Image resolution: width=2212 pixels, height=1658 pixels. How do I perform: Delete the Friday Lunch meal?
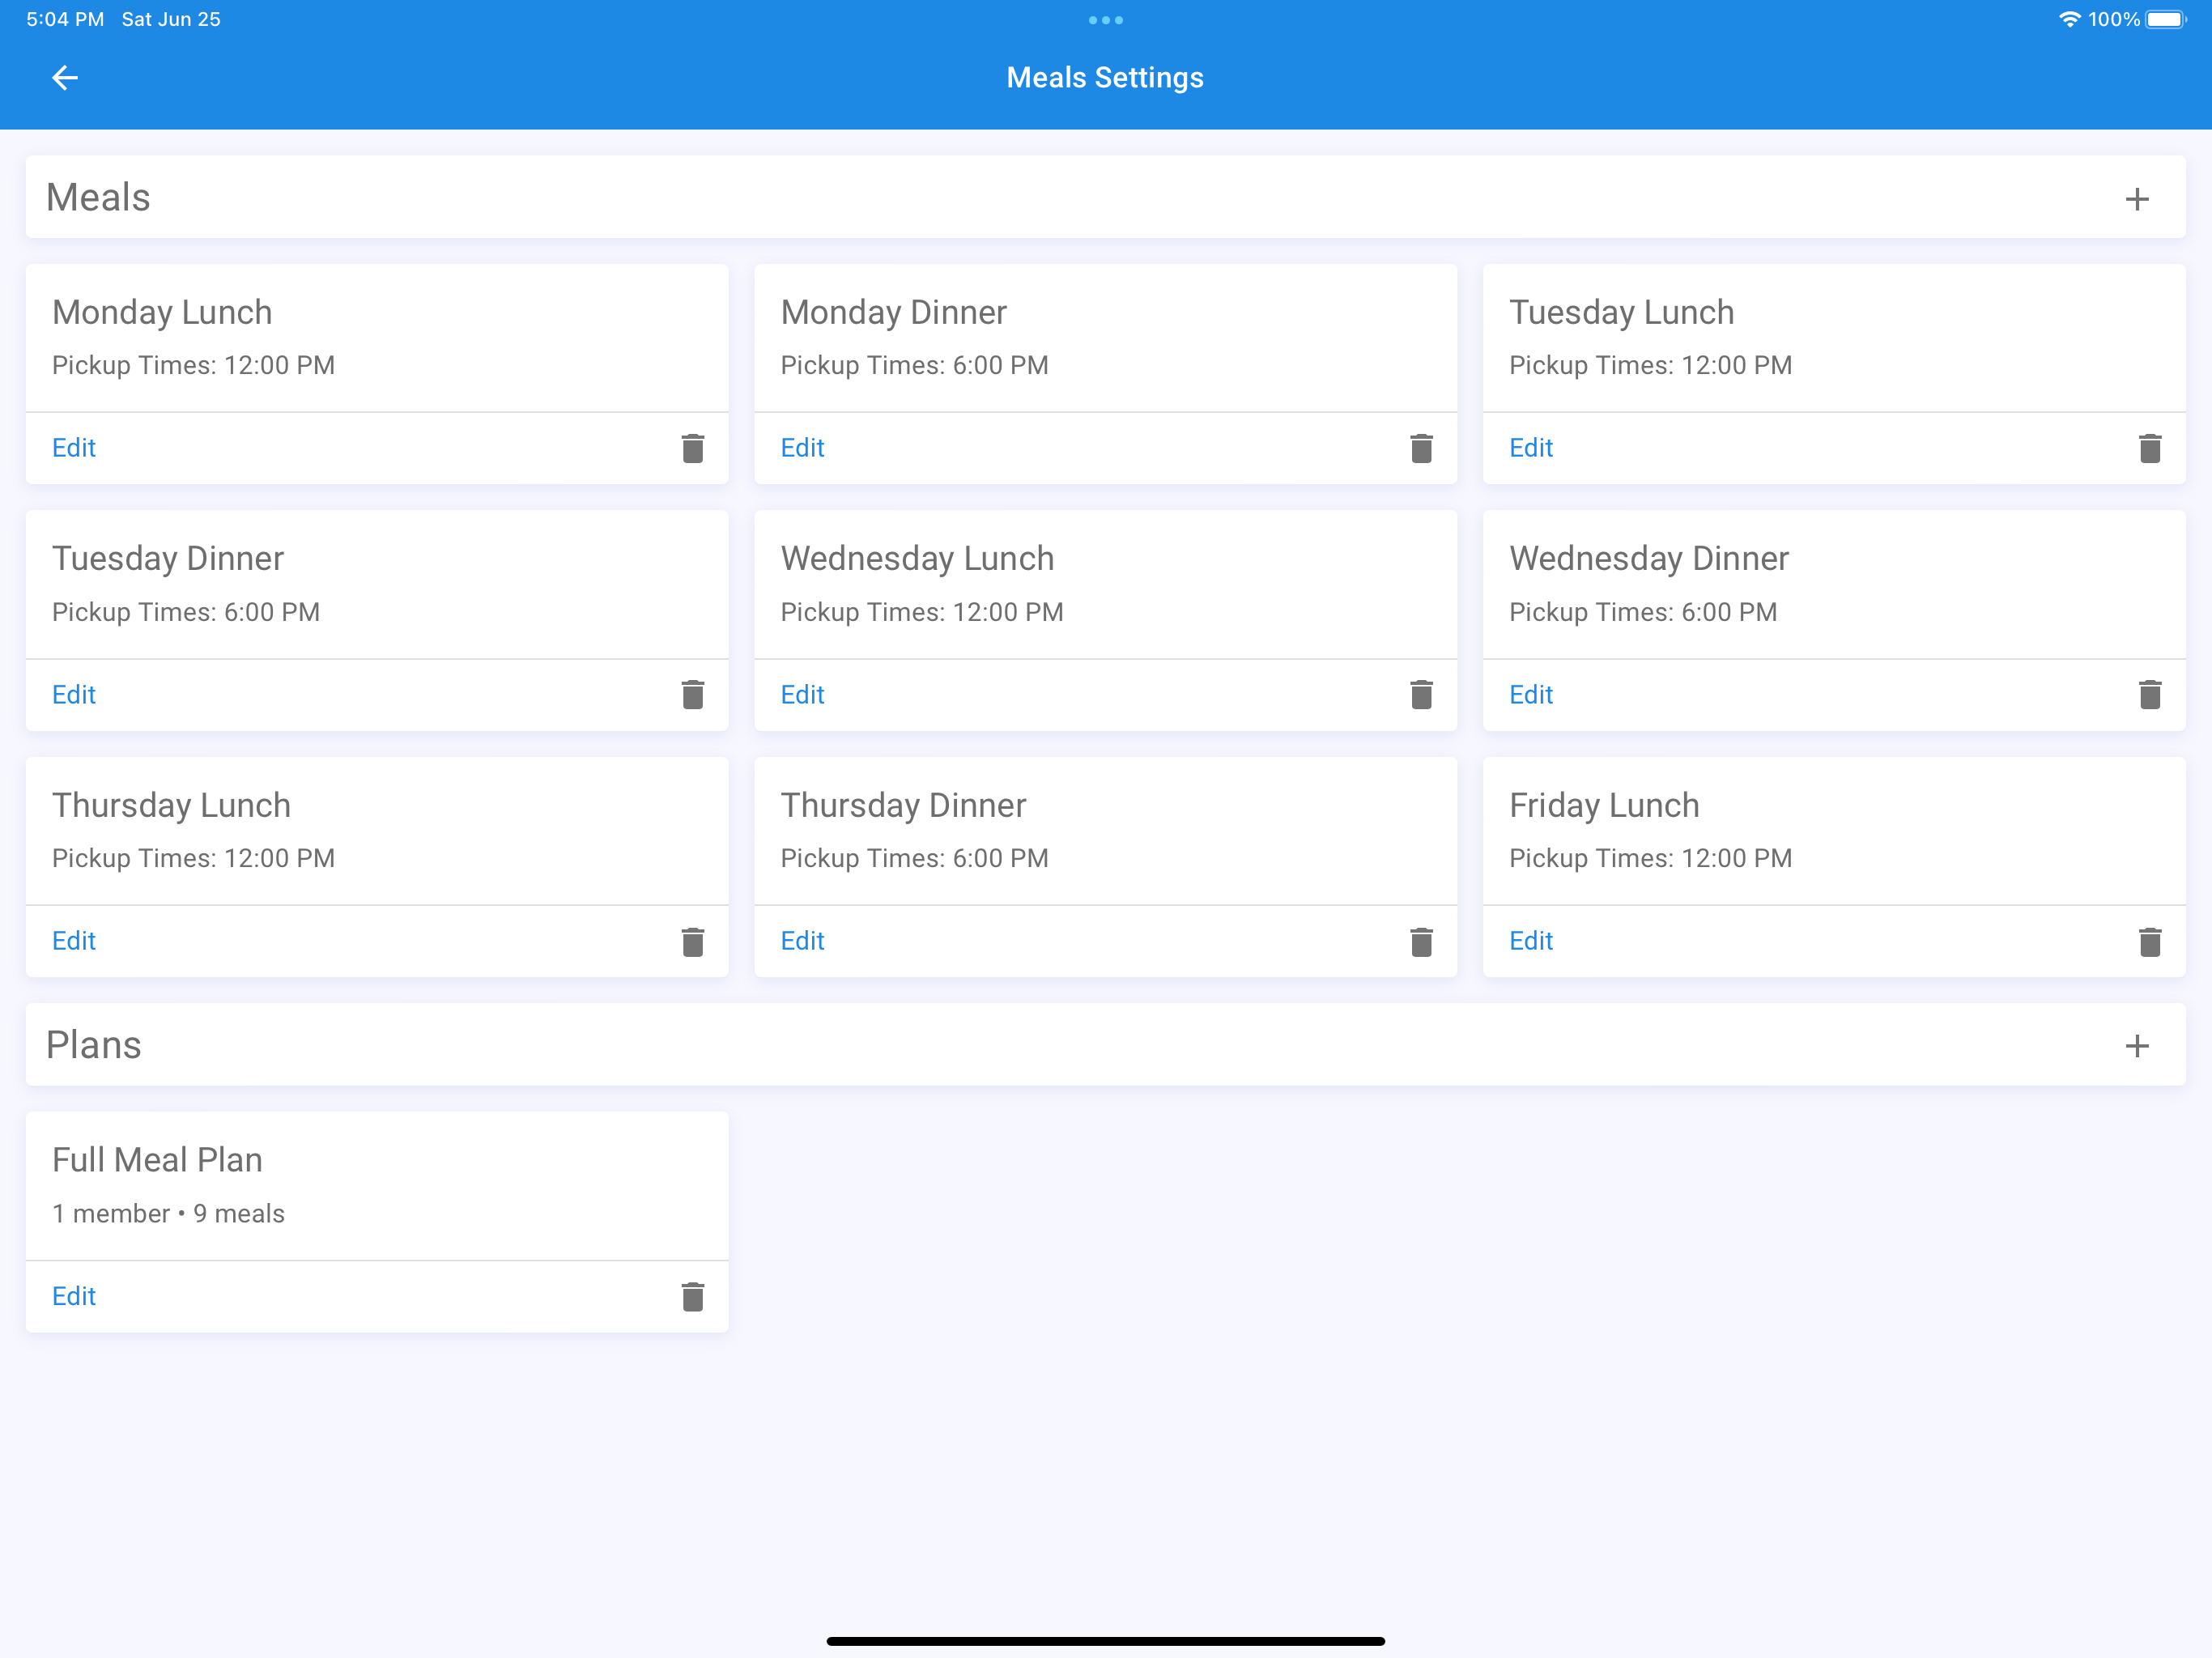[x=2149, y=942]
